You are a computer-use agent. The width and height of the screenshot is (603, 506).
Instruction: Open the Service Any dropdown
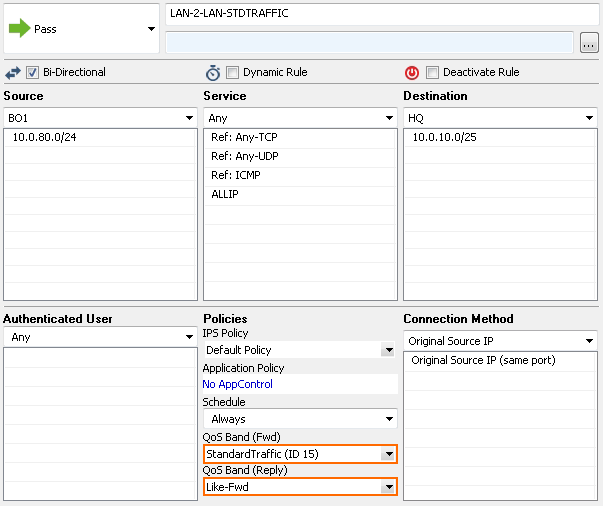coord(300,118)
